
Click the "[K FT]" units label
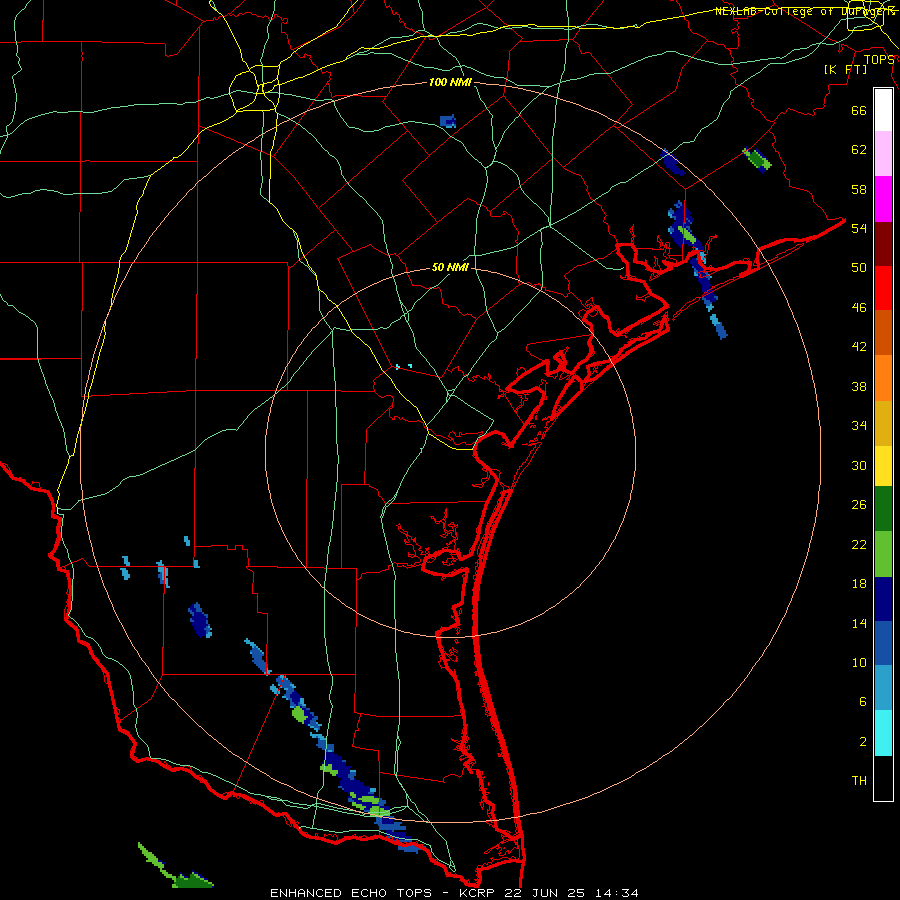(846, 69)
